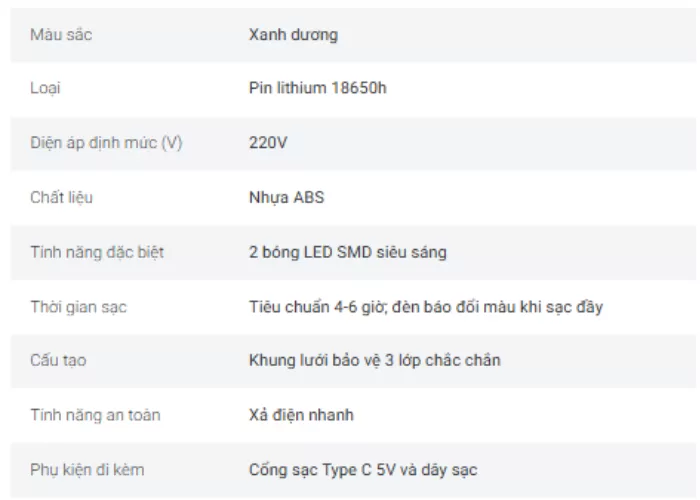Screen dimensions: 700x500
Task: Click the 'Loại' row label
Action: [x=45, y=89]
